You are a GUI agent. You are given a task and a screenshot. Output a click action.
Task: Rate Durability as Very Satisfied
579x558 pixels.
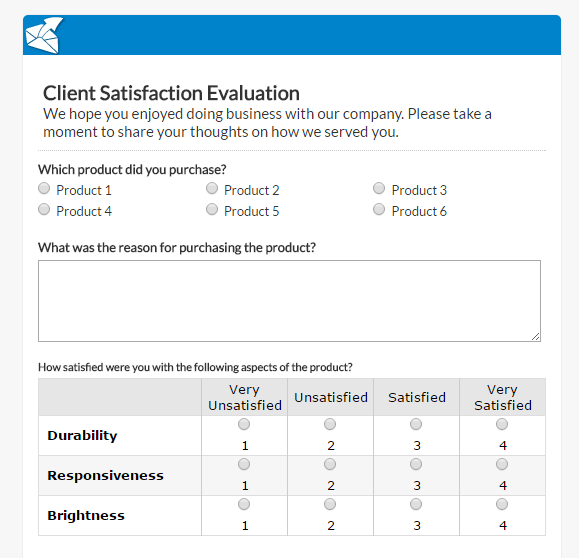pos(502,424)
